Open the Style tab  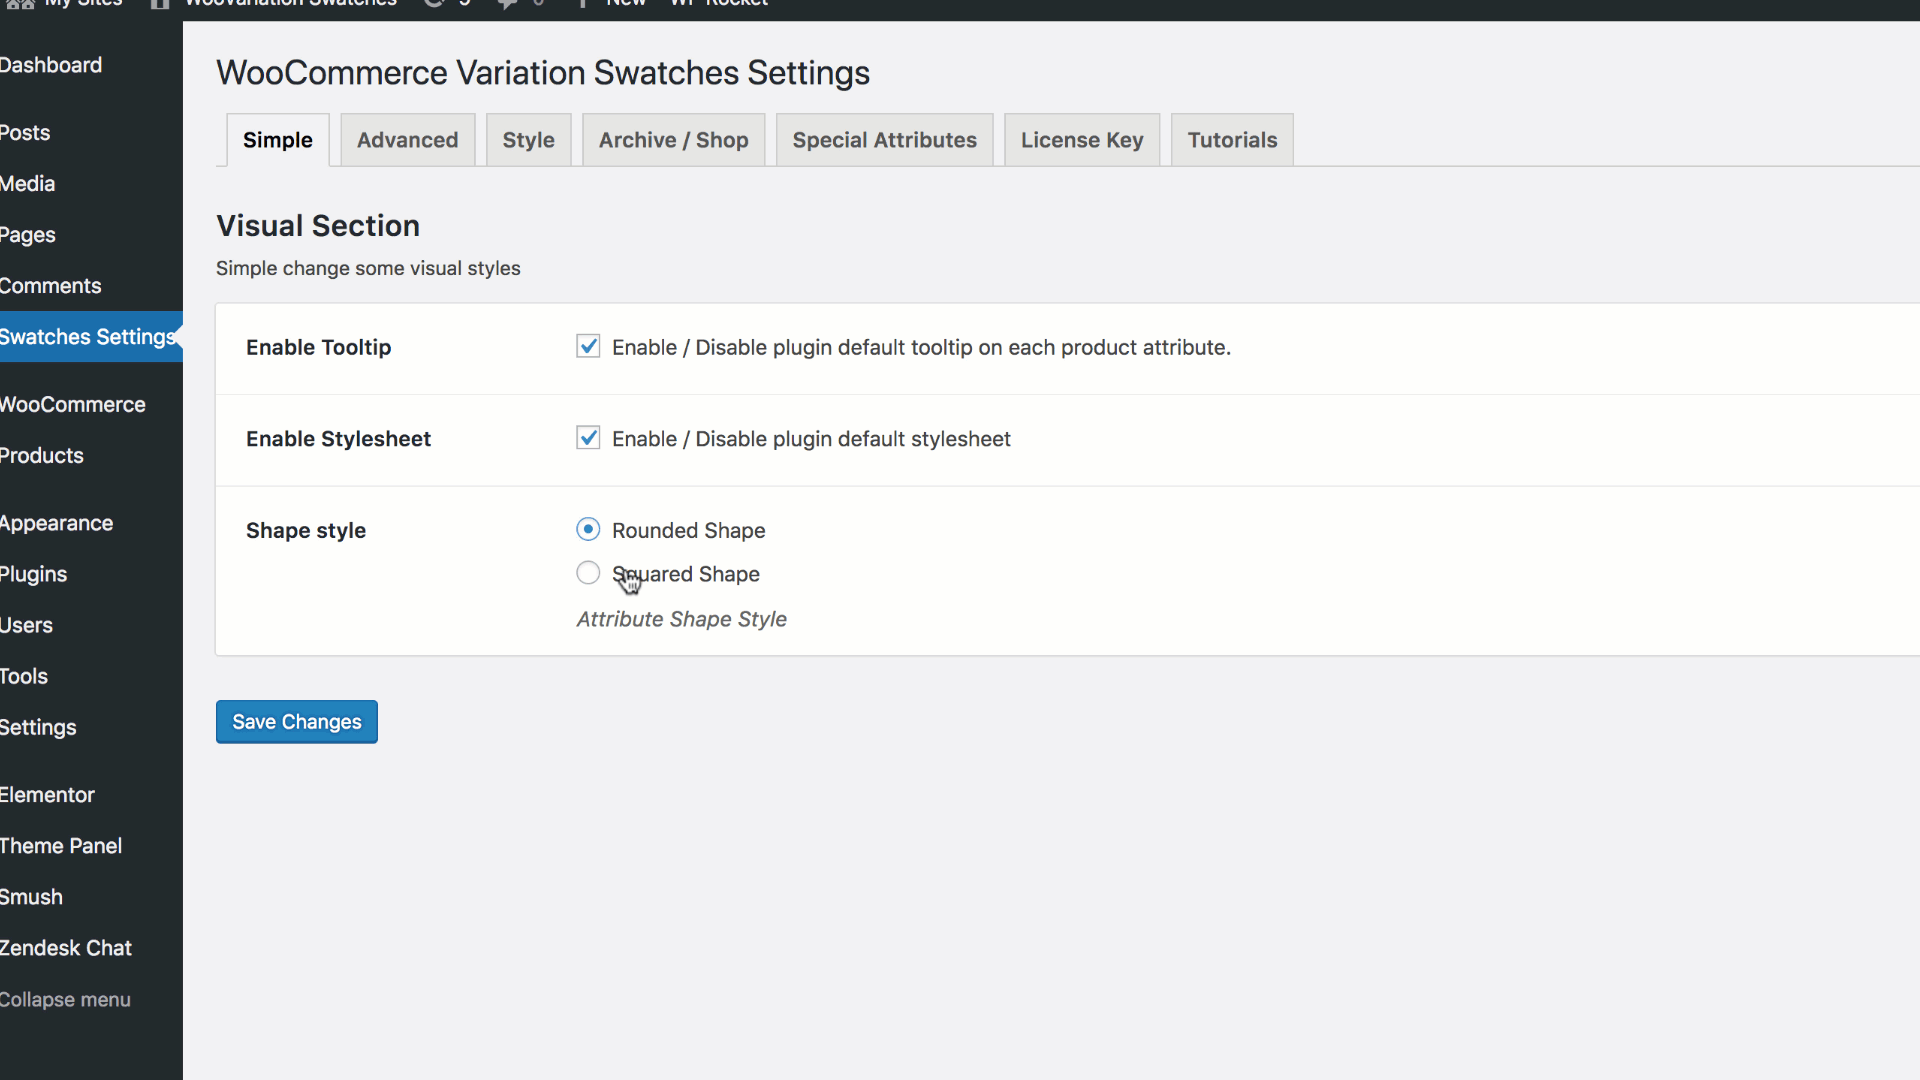click(528, 140)
